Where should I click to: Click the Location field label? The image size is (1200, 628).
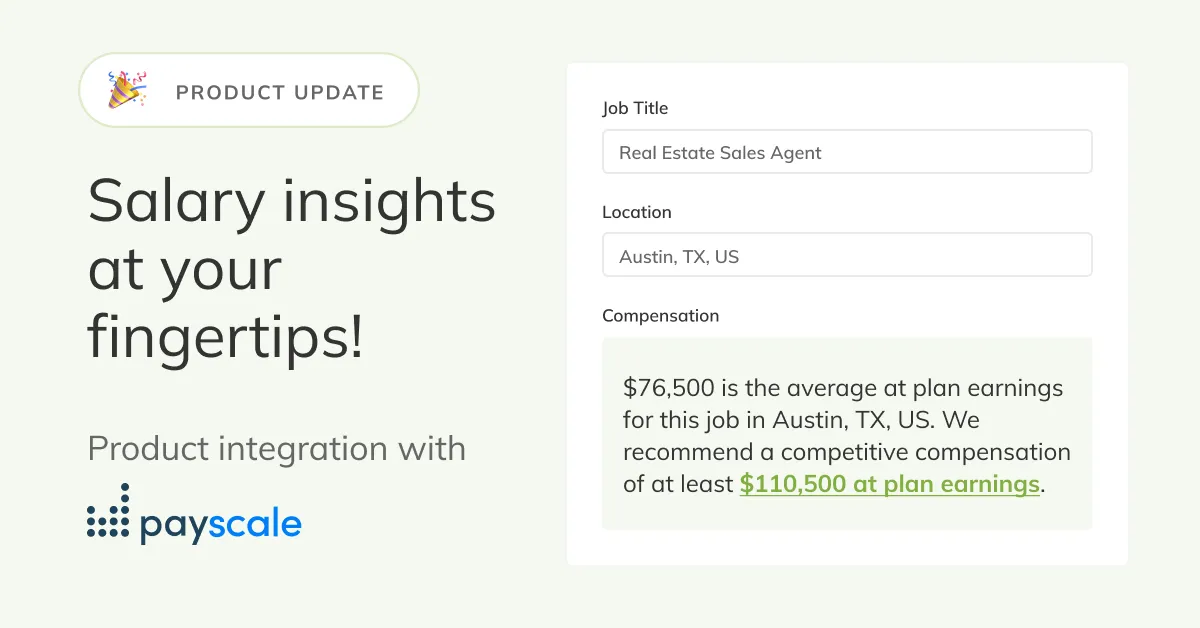[637, 212]
